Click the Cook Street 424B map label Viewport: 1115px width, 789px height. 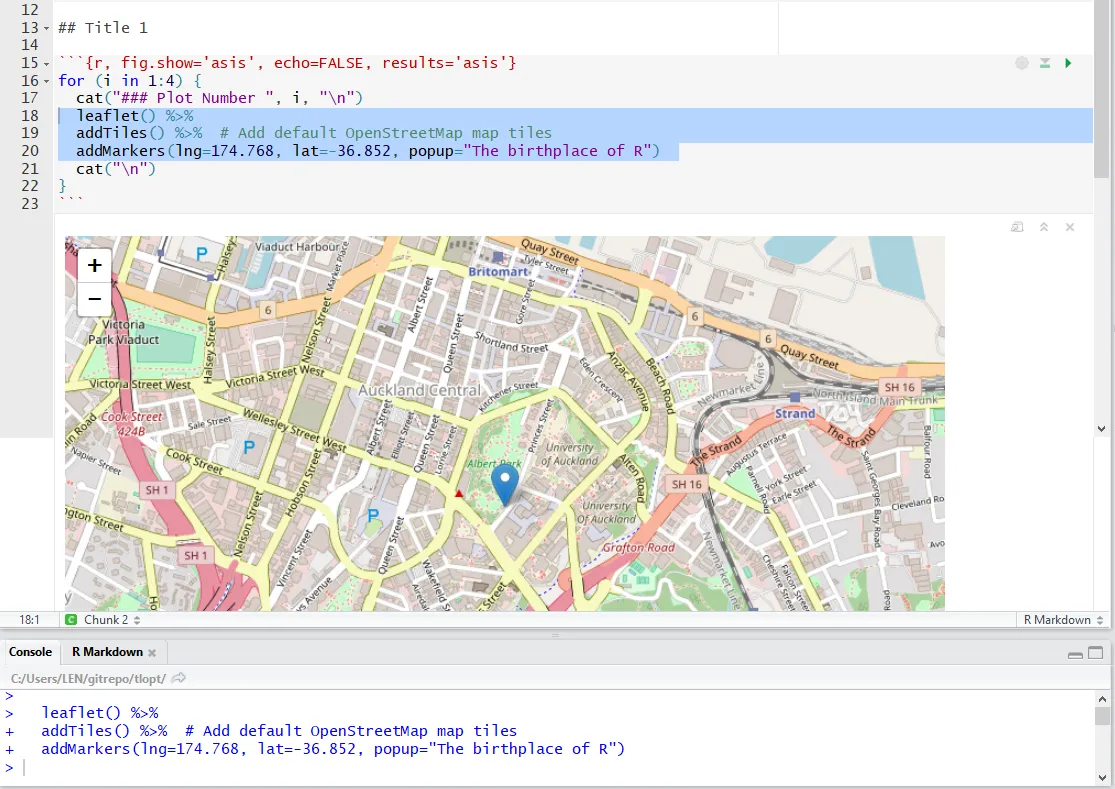132,424
